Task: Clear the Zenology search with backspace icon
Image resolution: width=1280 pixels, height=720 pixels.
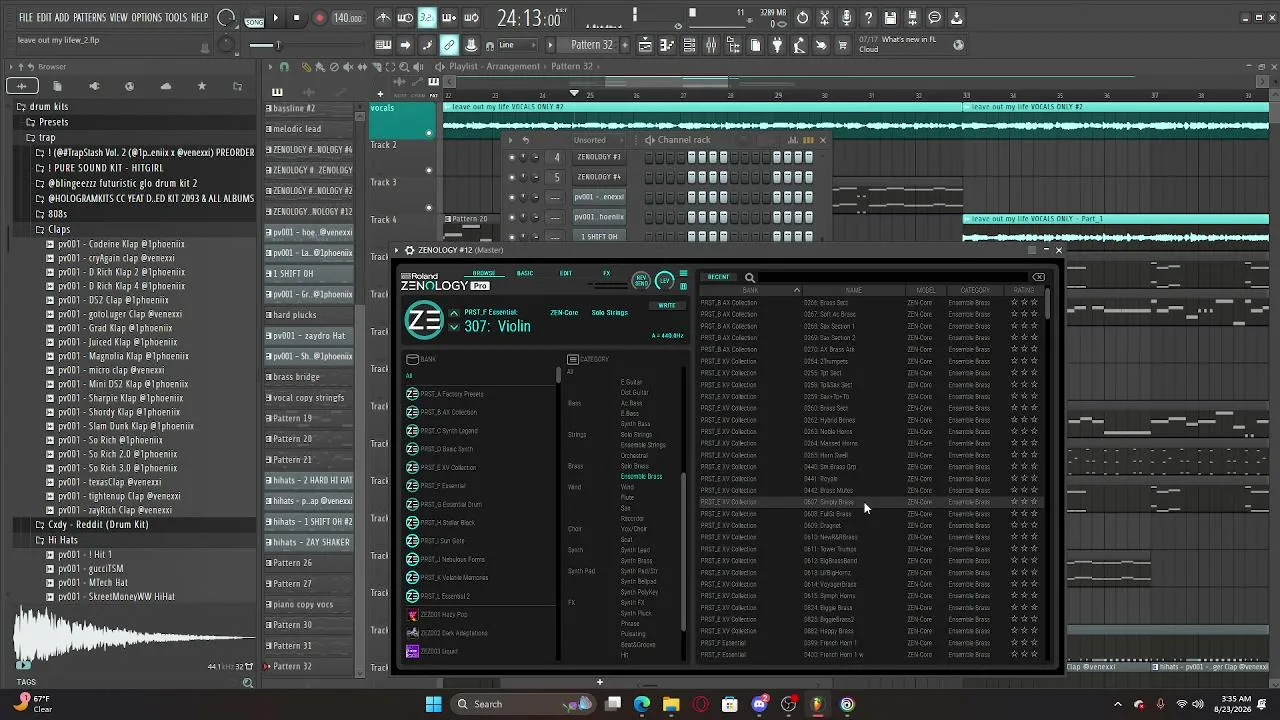Action: coord(1039,277)
